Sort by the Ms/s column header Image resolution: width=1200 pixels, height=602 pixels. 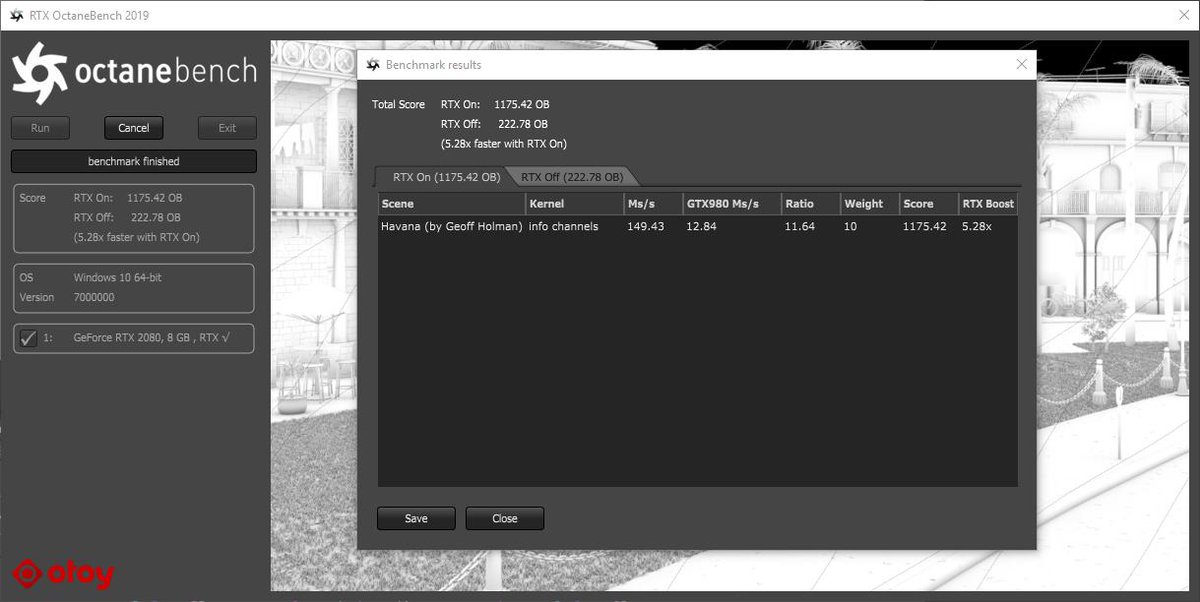click(653, 204)
